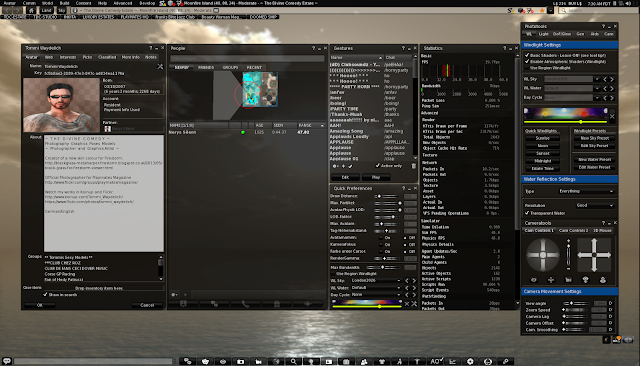The image size is (640, 366).
Task: Click Midnight quick windlight button
Action: click(x=542, y=161)
